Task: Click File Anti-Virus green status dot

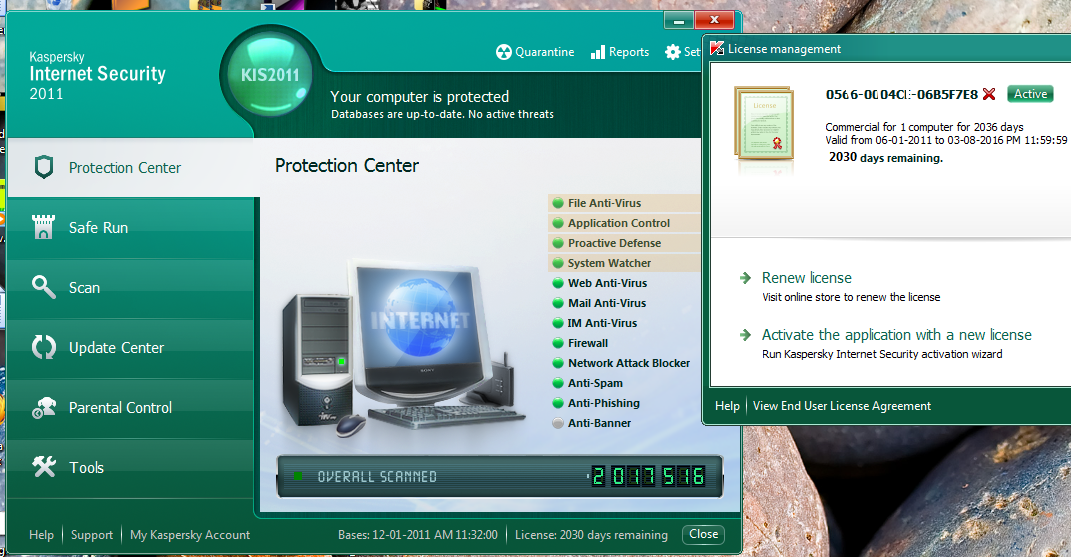Action: coord(558,203)
